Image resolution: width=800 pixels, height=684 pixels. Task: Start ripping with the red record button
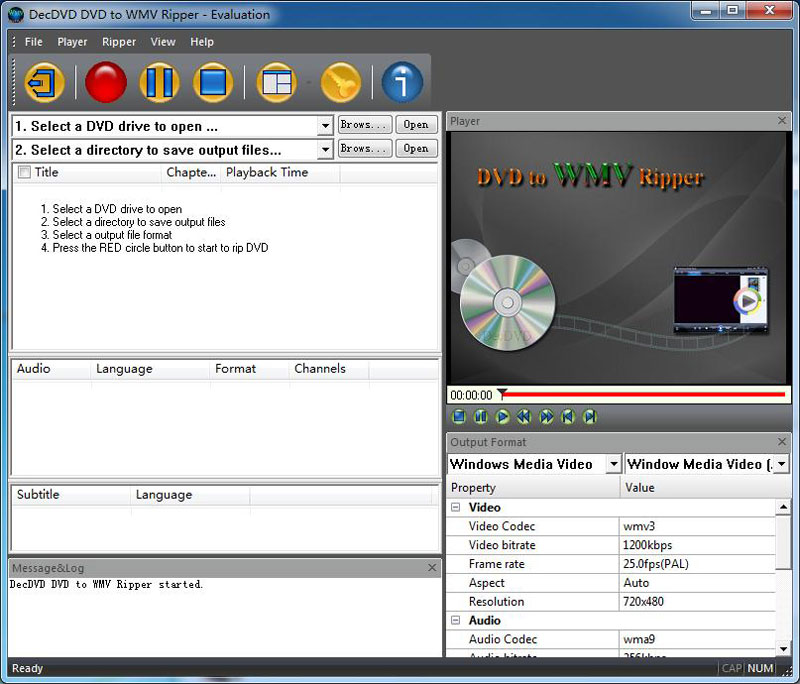coord(106,82)
